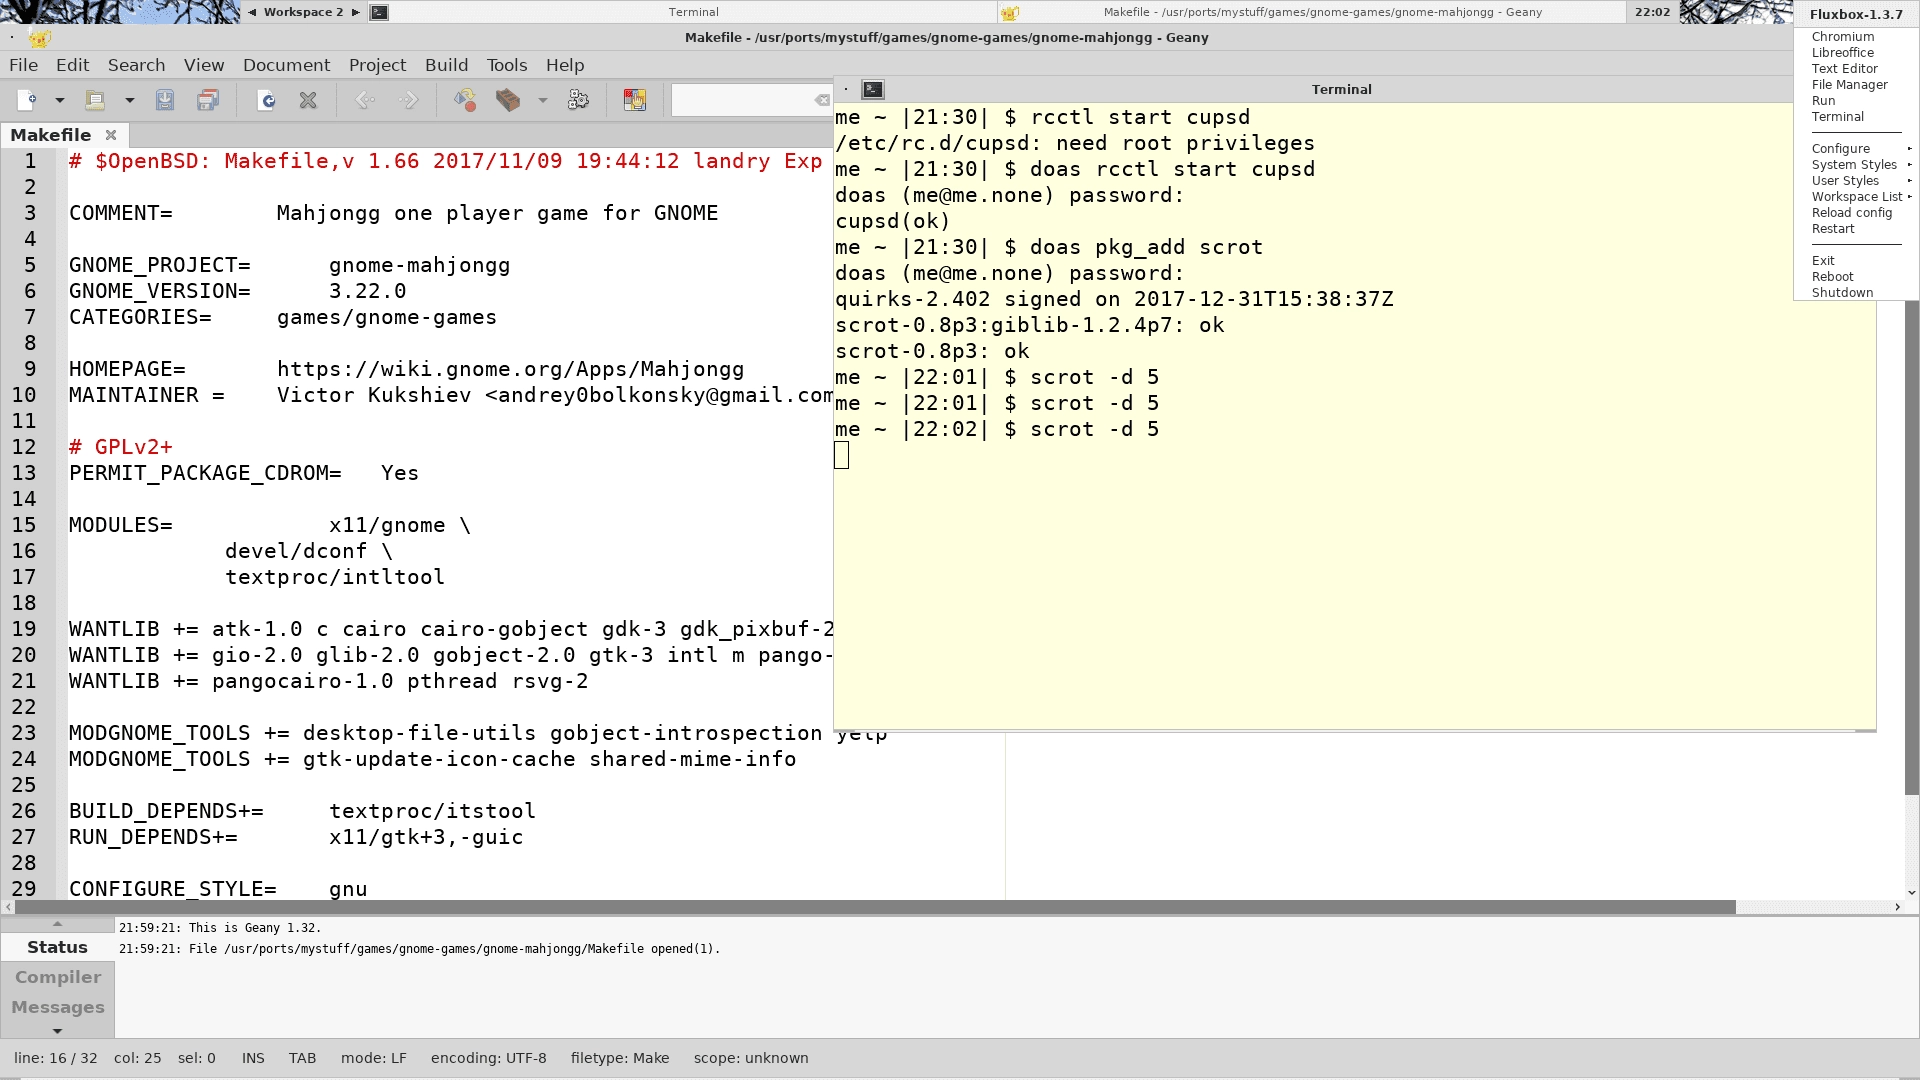Viewport: 1920px width, 1080px height.
Task: Reload the current file from disk
Action: coord(266,100)
